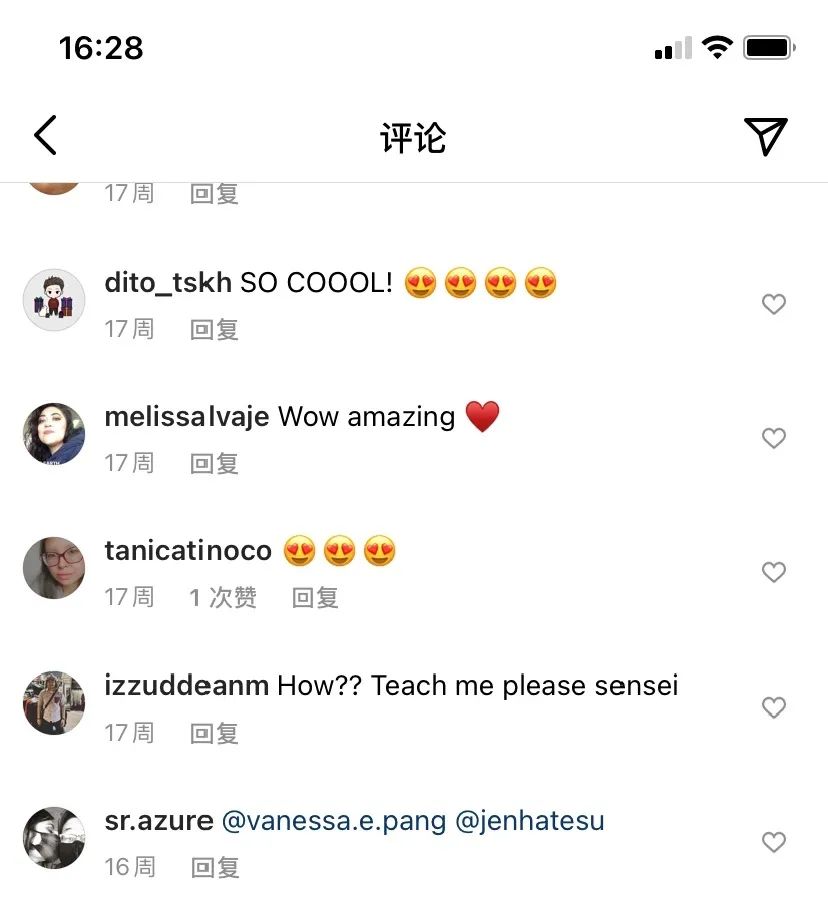This screenshot has width=828, height=899.
Task: Reply to melissalvaje's comment
Action: pyautogui.click(x=214, y=463)
